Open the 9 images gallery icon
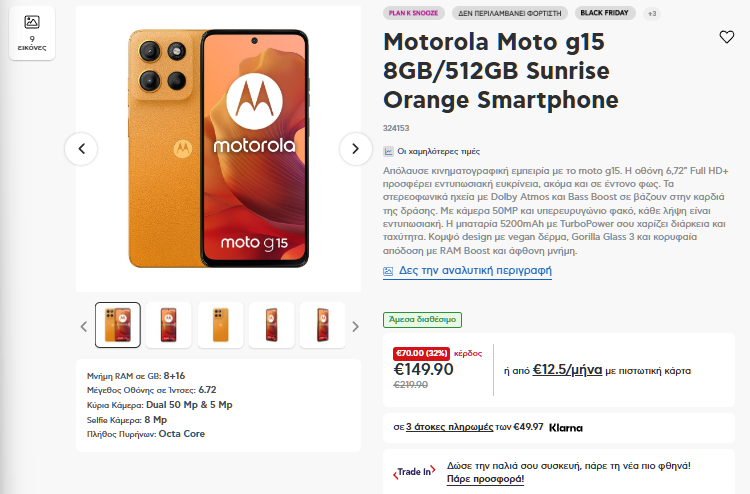 pos(32,33)
